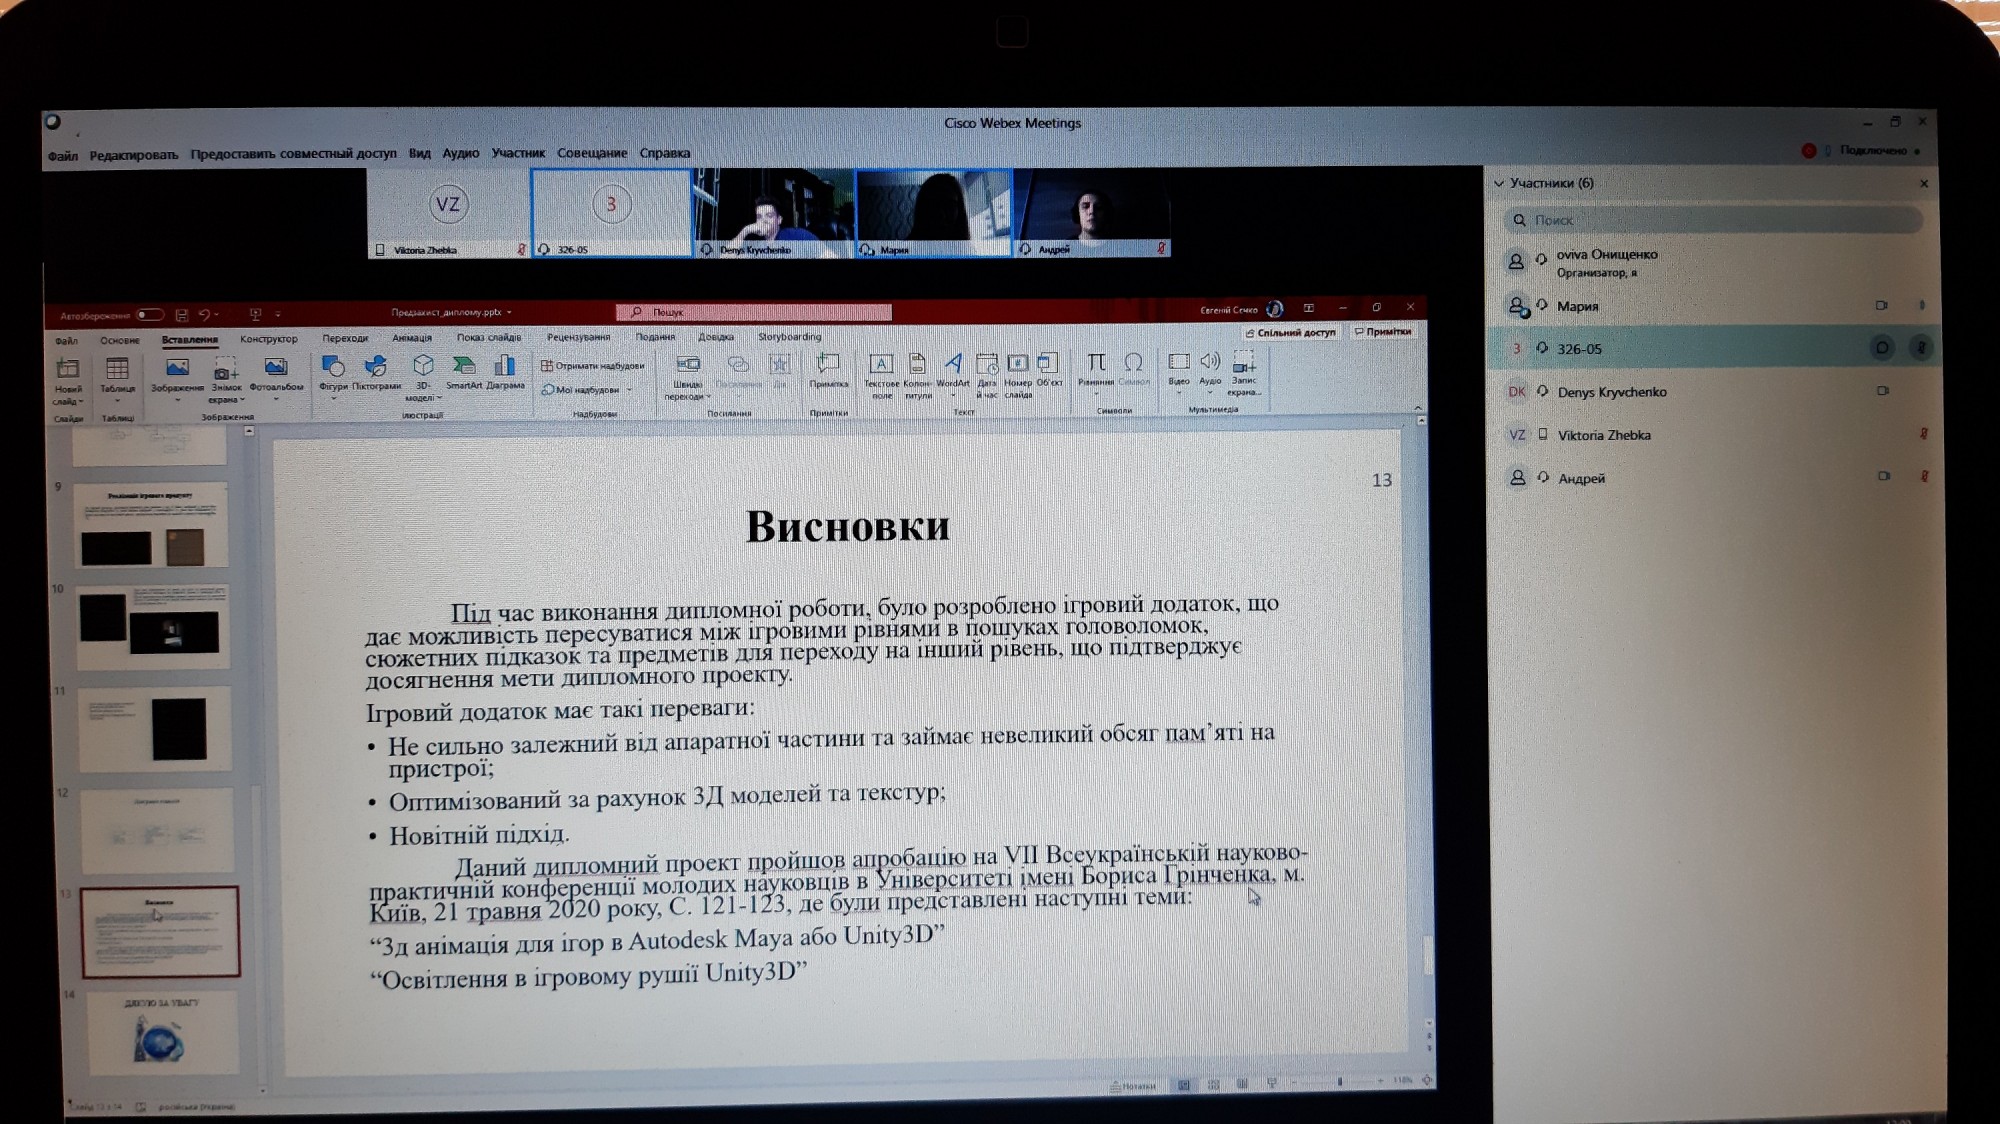Insert a Текстове поле text box
2000x1124 pixels.
(x=881, y=376)
